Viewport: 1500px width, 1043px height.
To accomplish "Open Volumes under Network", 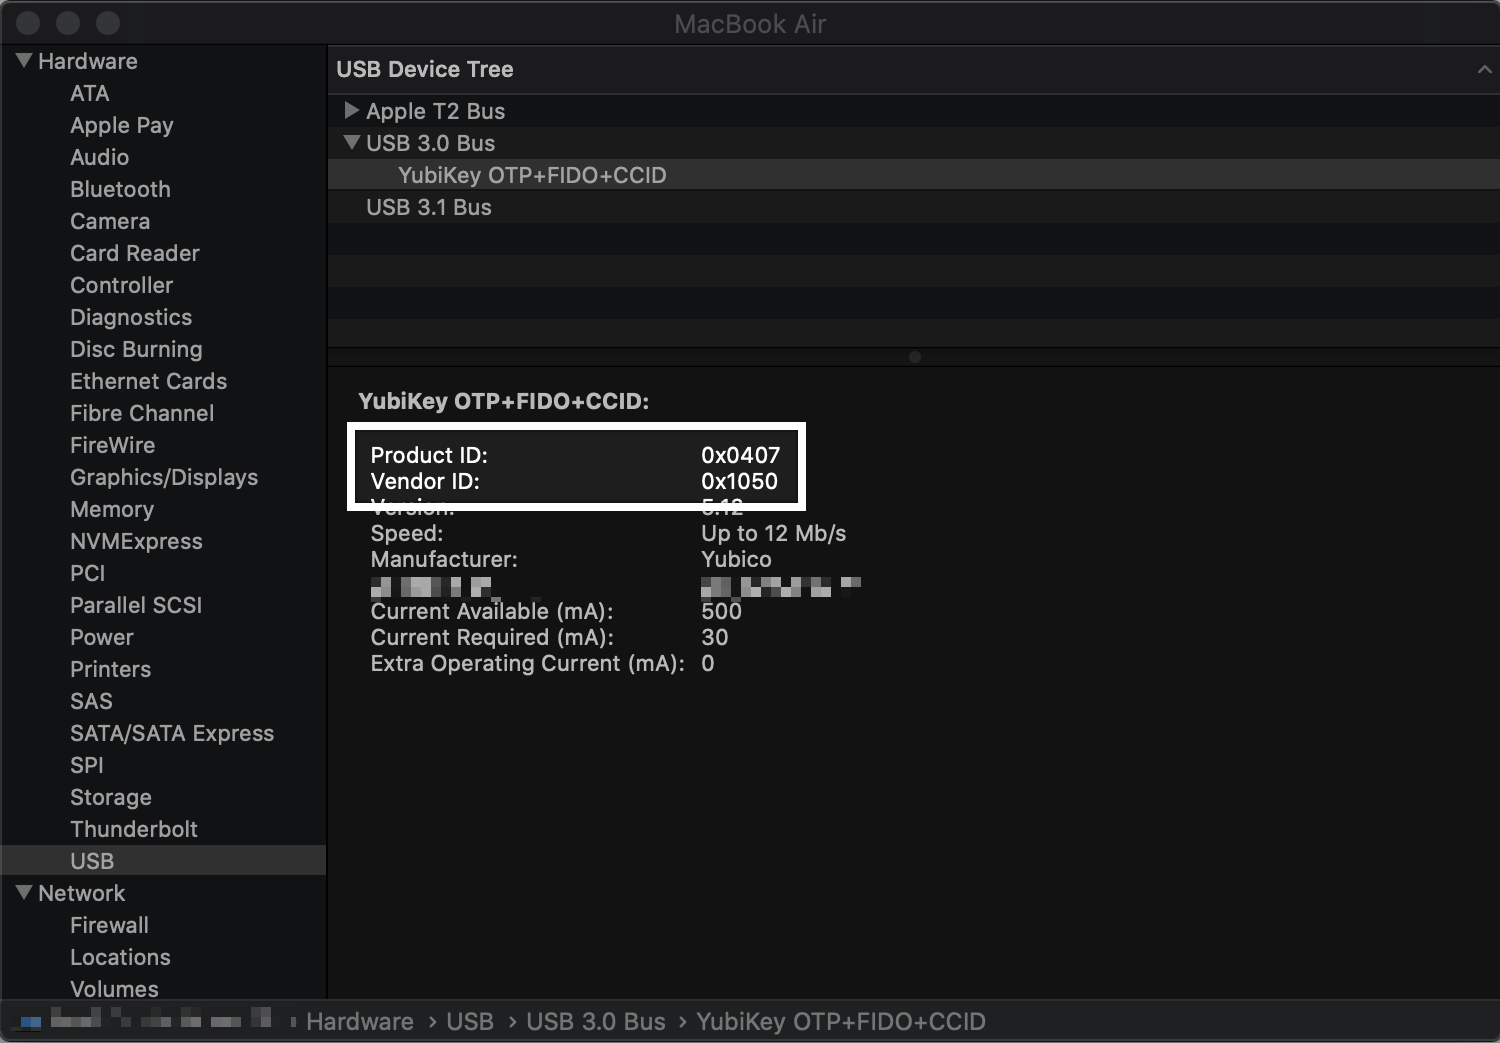I will pos(114,988).
